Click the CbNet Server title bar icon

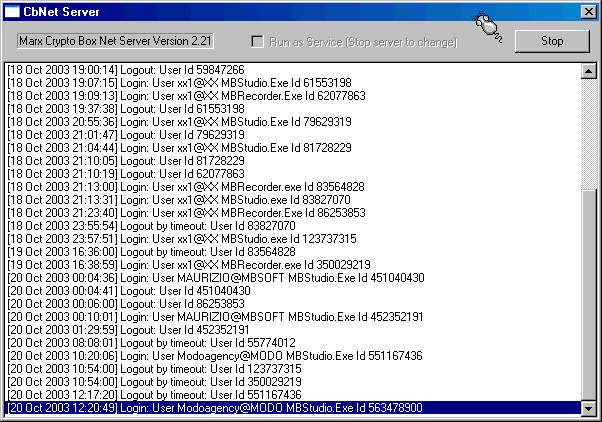12,12
